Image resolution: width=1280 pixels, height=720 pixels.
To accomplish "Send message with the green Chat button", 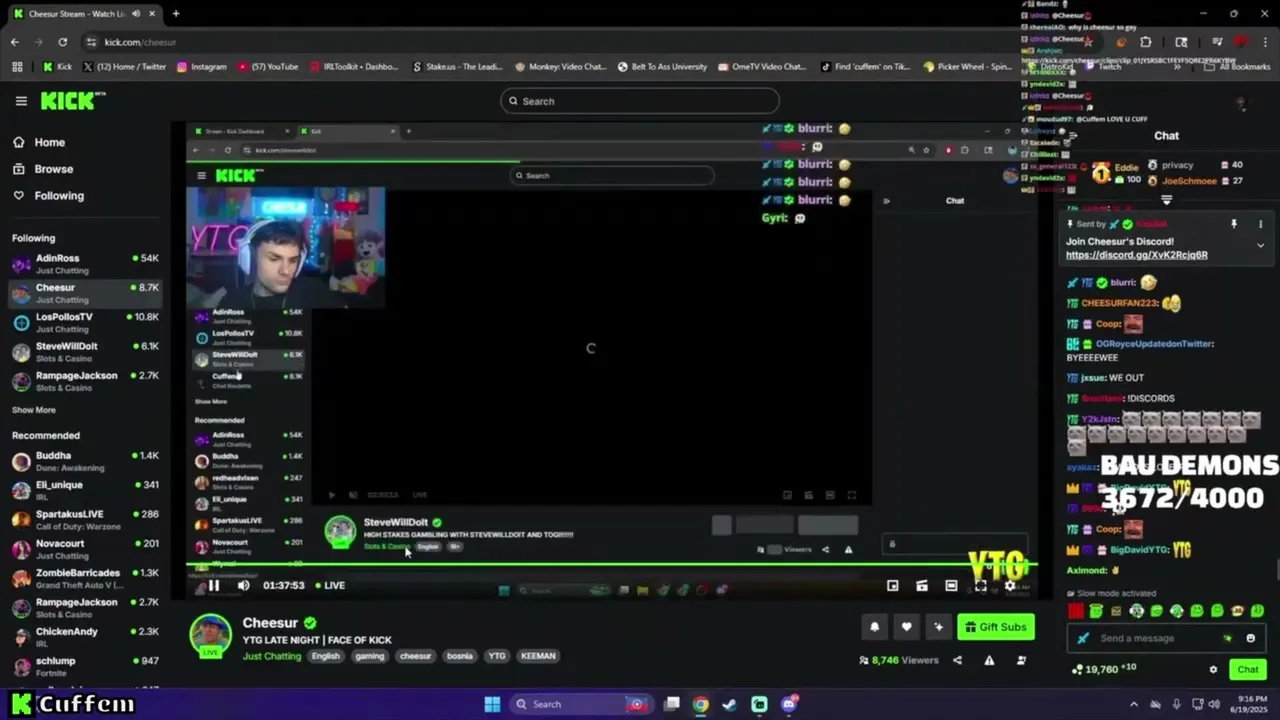I will point(1248,670).
